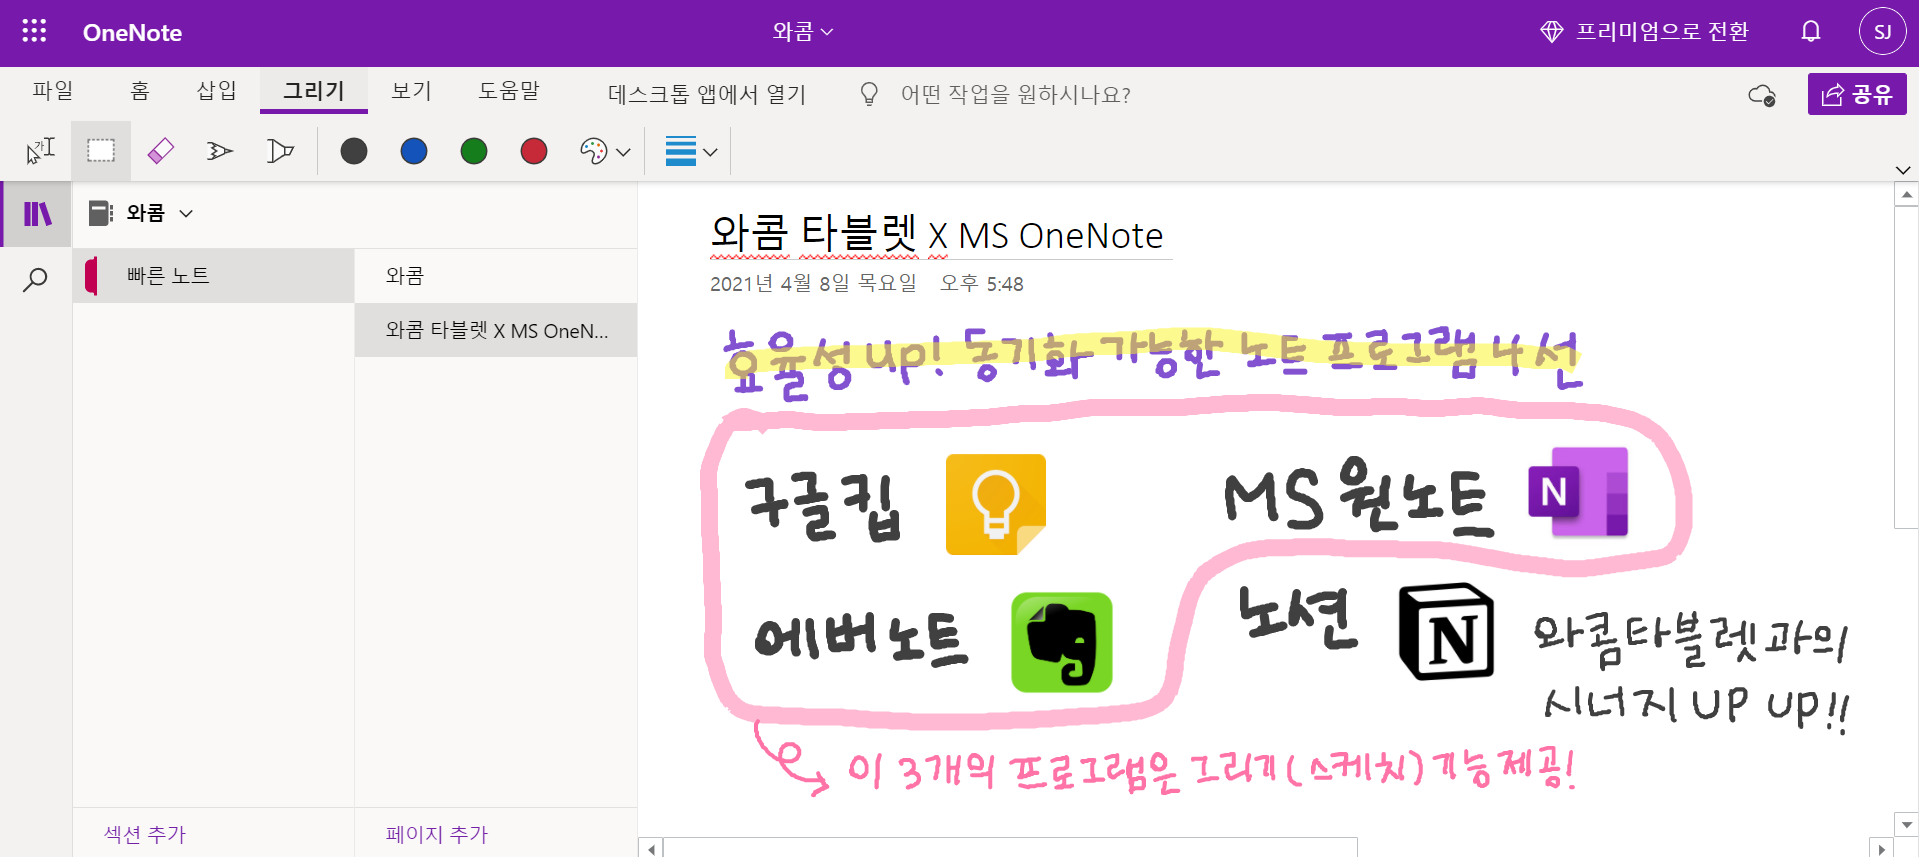The height and width of the screenshot is (857, 1919).
Task: Click horizontal scrollbar left arrow
Action: (x=651, y=849)
